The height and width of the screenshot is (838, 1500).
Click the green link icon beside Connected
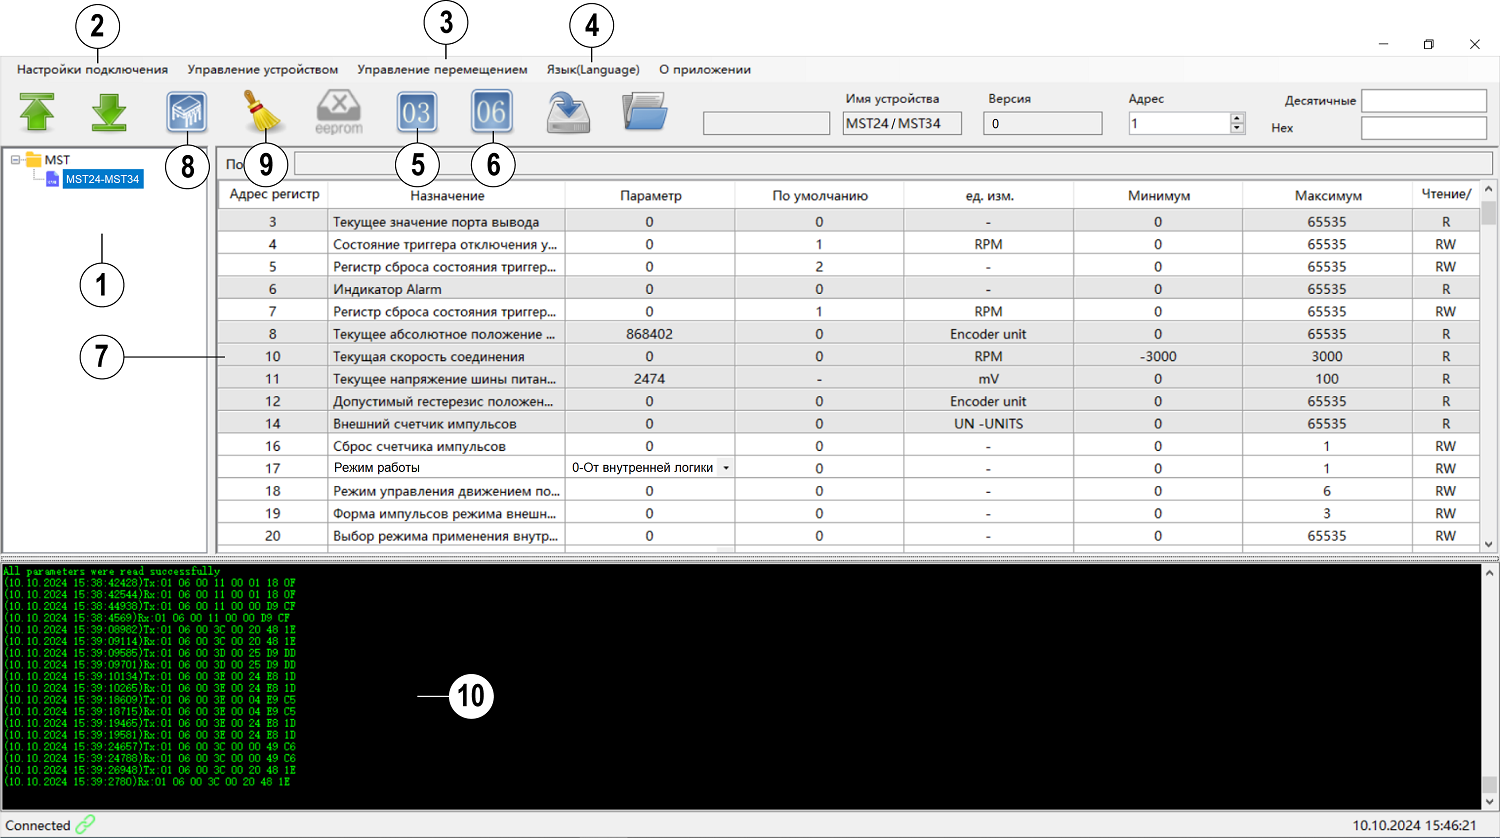point(86,825)
